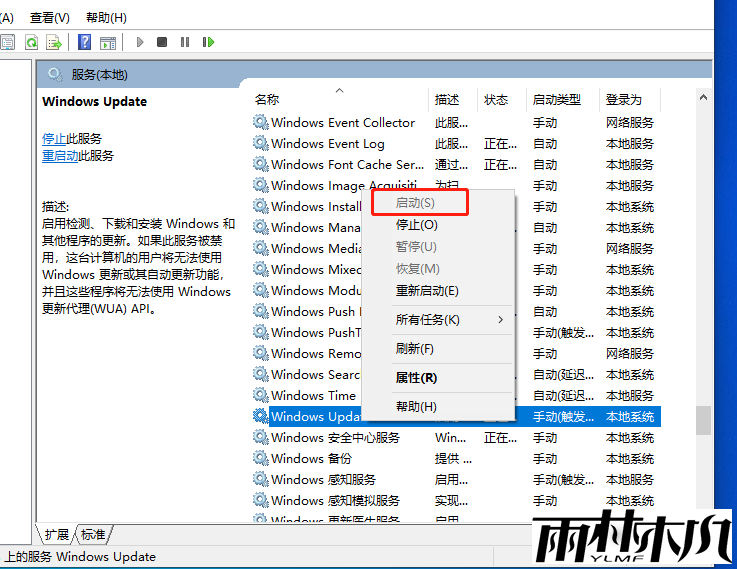This screenshot has width=737, height=569.
Task: Click the gear icon of Windows 安全中心服务
Action: [260, 437]
